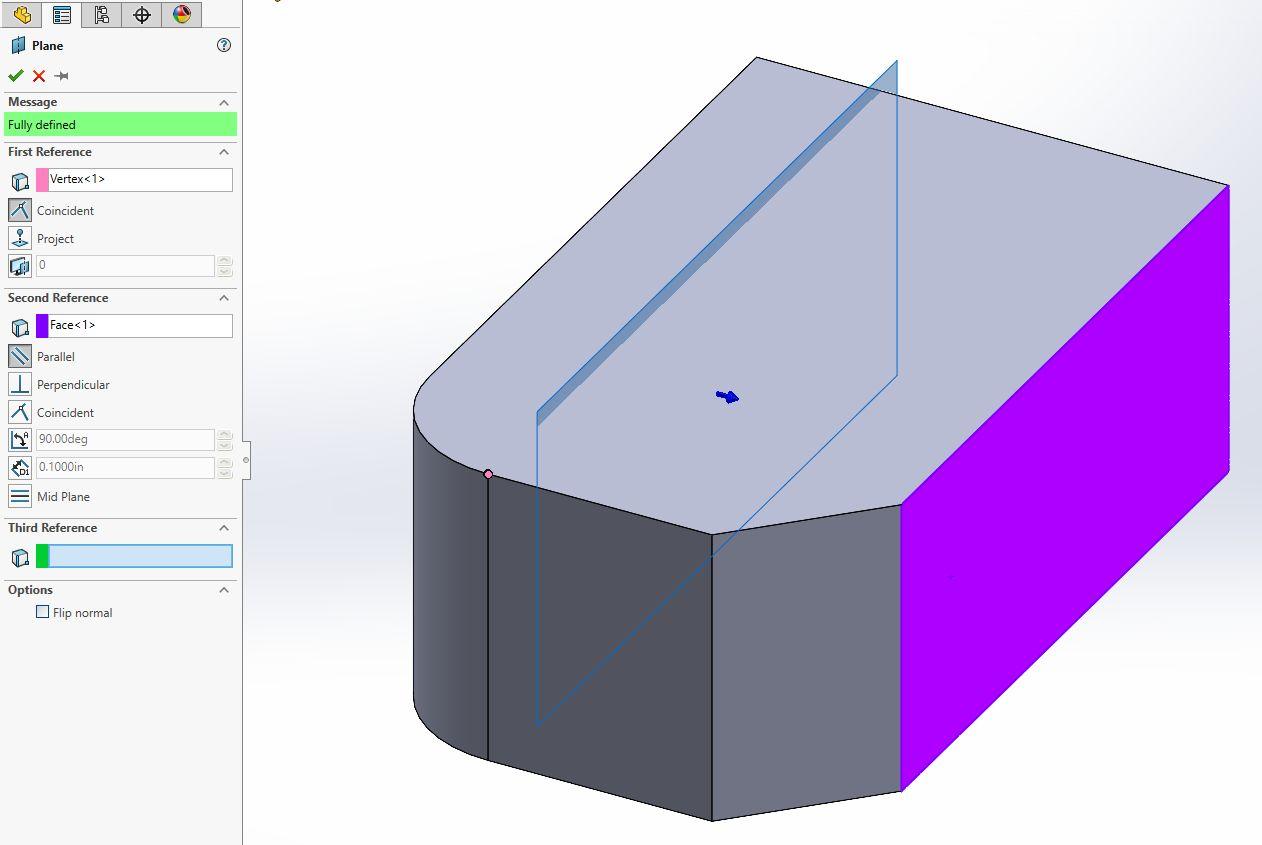The height and width of the screenshot is (845, 1262).
Task: Toggle the Project constraint
Action: click(20, 238)
